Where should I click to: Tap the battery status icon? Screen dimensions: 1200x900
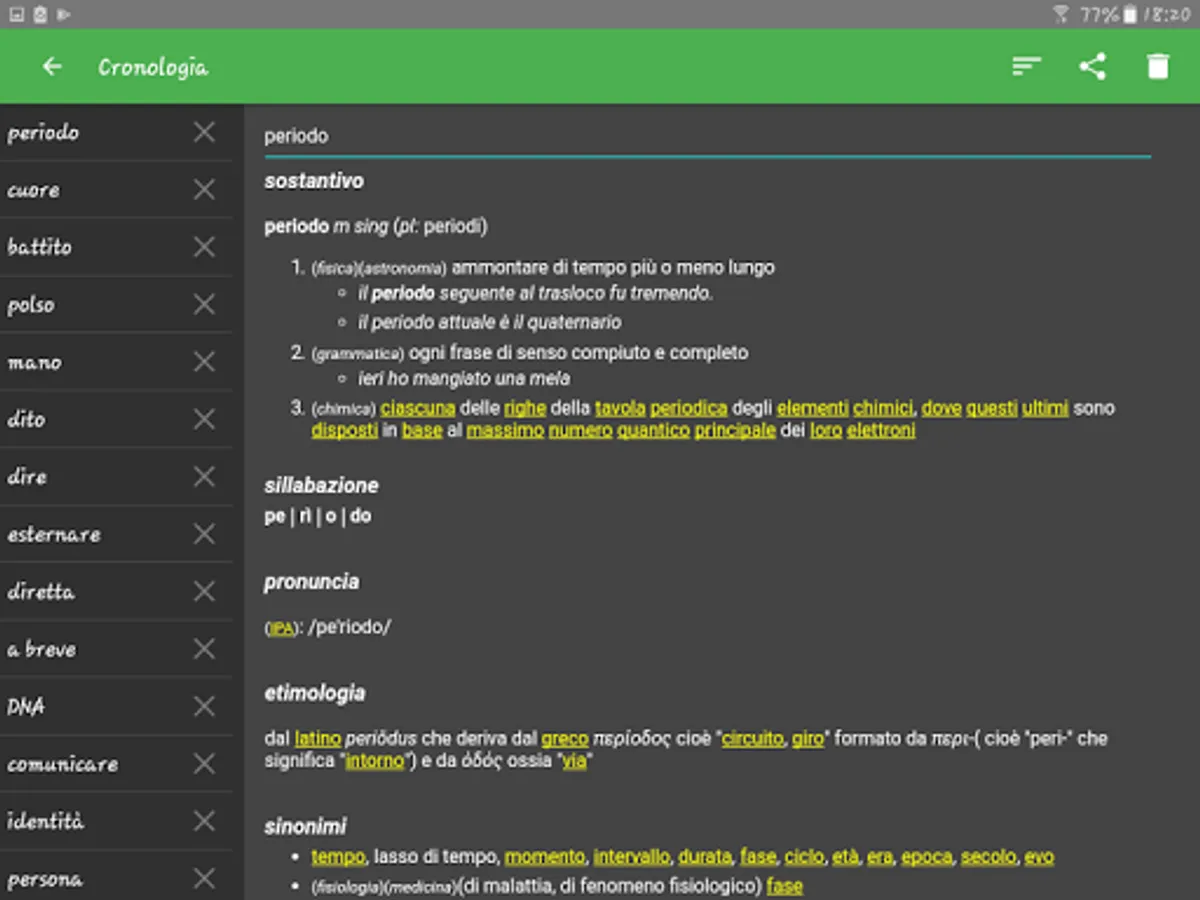(1130, 14)
